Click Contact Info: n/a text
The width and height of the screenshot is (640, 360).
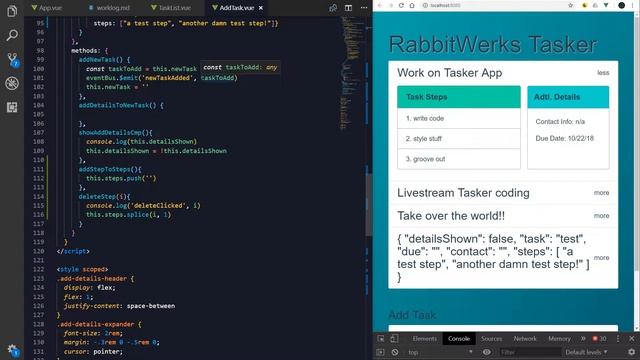[560, 122]
